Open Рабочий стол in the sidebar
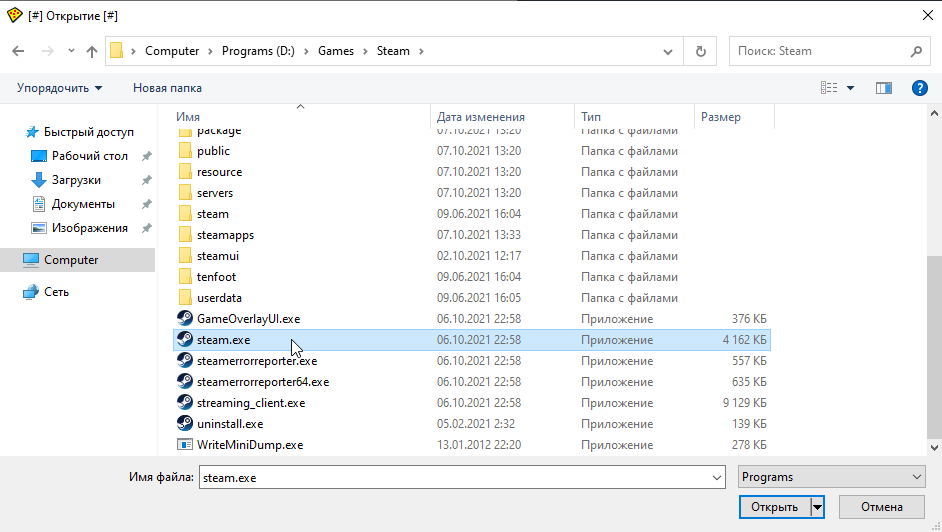 pyautogui.click(x=90, y=156)
